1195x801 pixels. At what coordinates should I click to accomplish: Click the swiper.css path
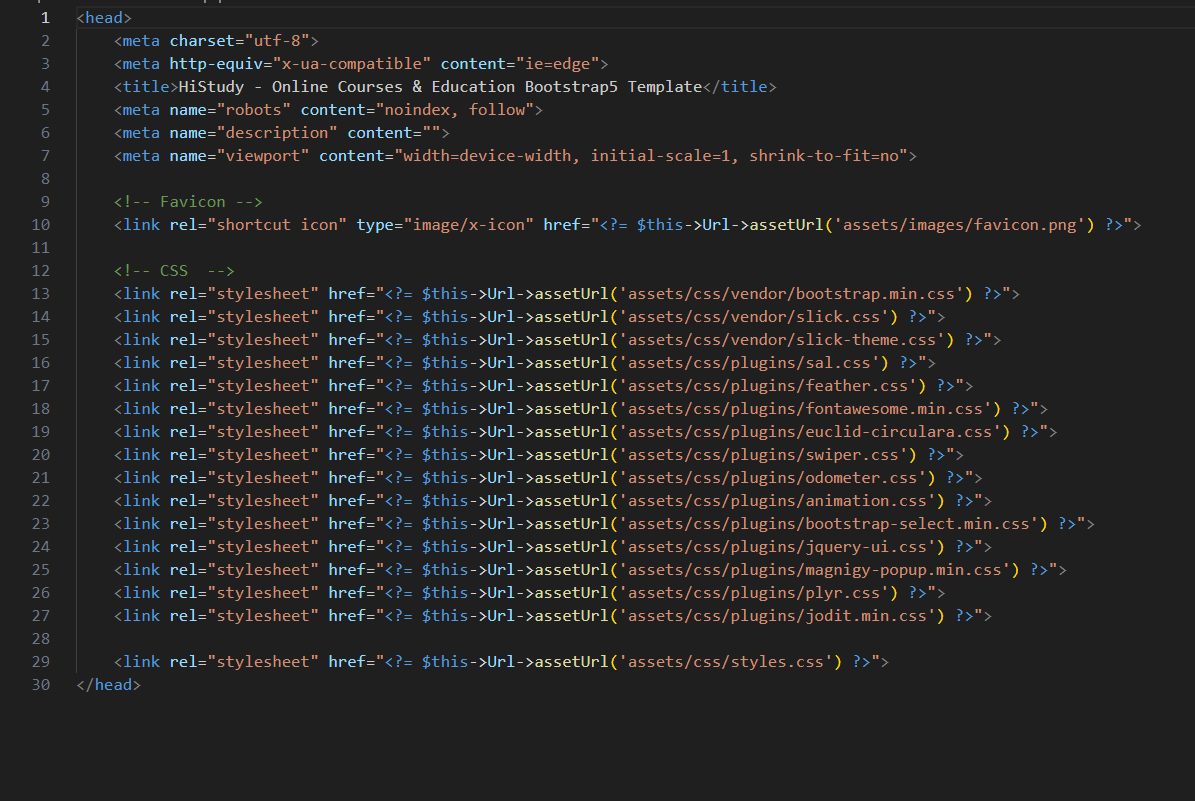[x=764, y=454]
